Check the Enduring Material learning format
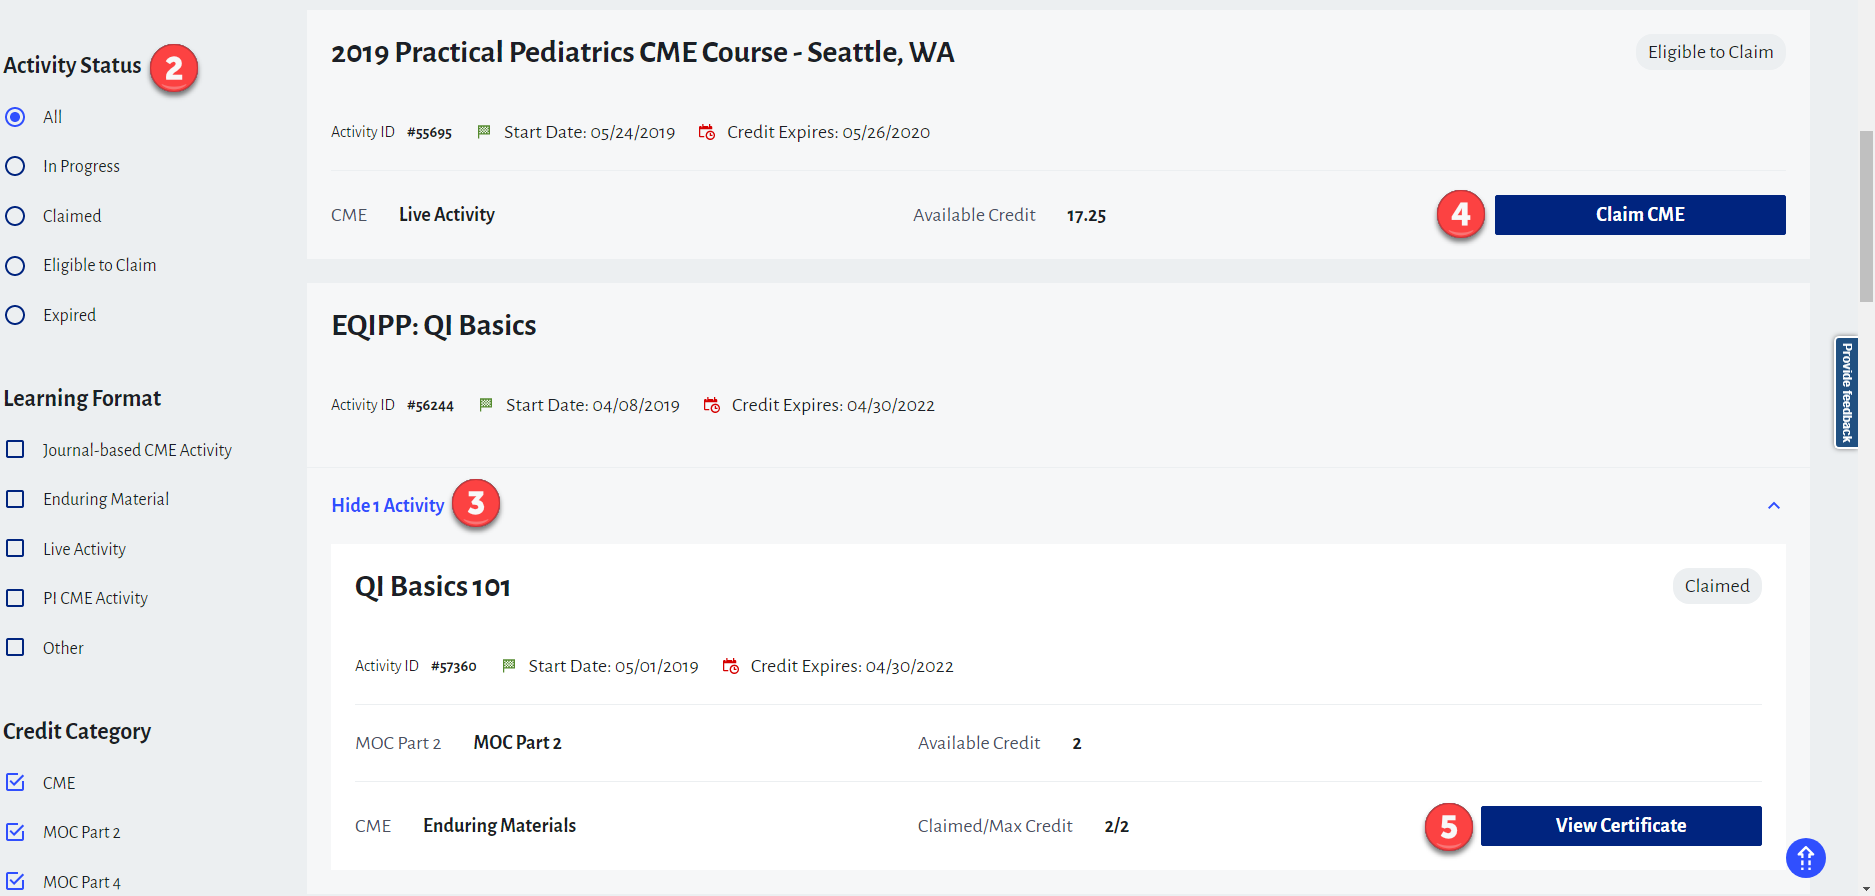The width and height of the screenshot is (1875, 896). click(15, 499)
